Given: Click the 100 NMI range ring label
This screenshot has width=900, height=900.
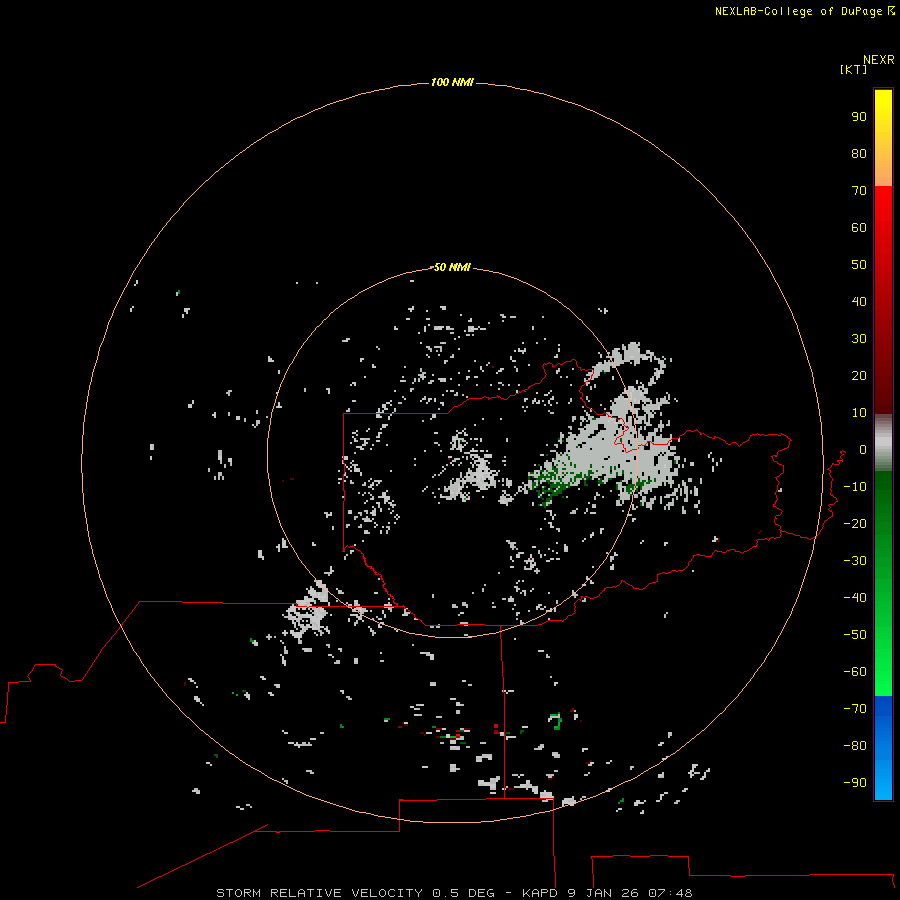Looking at the screenshot, I should click(452, 82).
